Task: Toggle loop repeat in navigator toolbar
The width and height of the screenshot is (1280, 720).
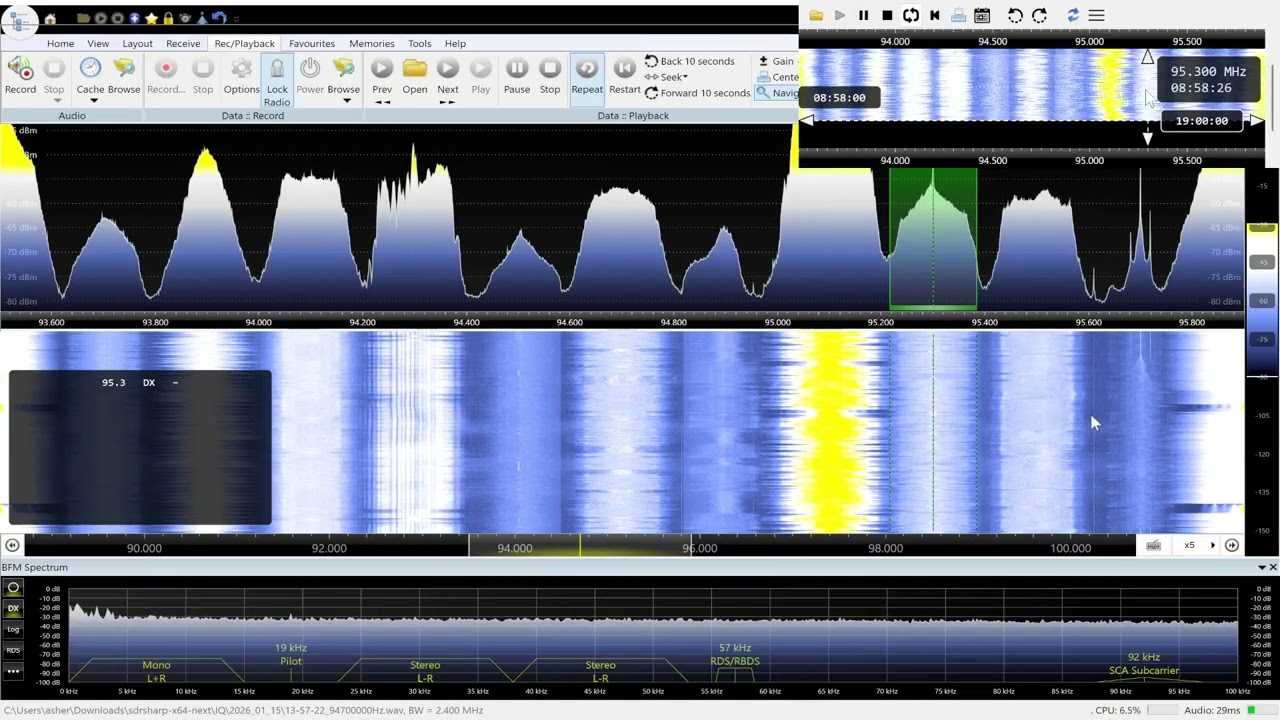Action: [x=911, y=15]
